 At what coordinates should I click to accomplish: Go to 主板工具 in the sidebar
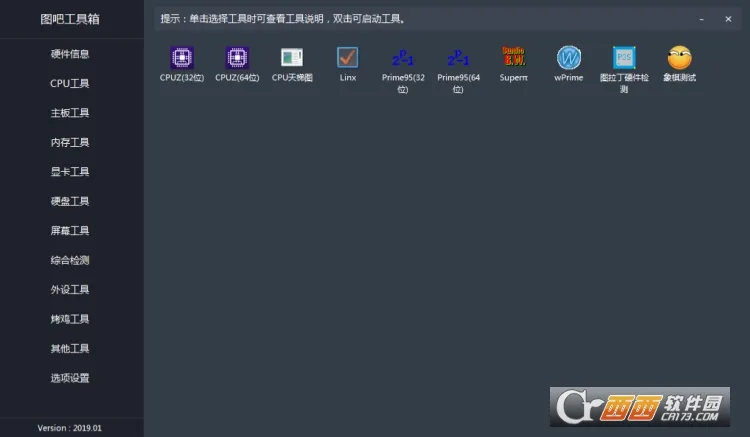click(70, 113)
